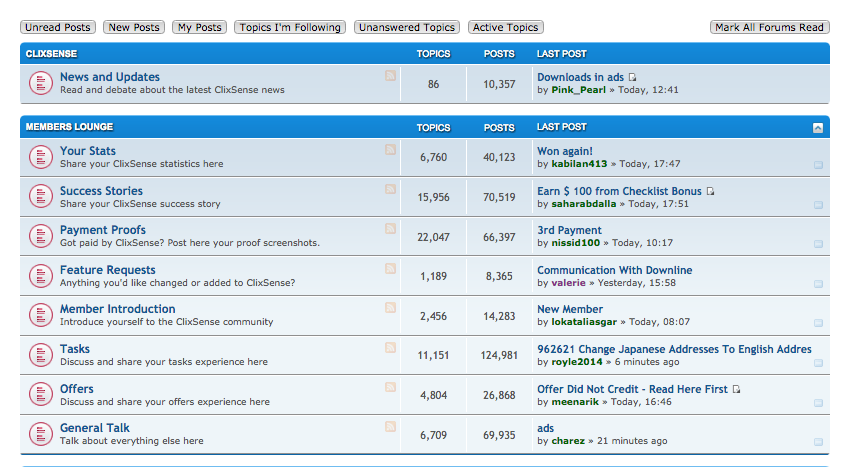
Task: Open RSS feed for Success Stories
Action: tap(390, 189)
